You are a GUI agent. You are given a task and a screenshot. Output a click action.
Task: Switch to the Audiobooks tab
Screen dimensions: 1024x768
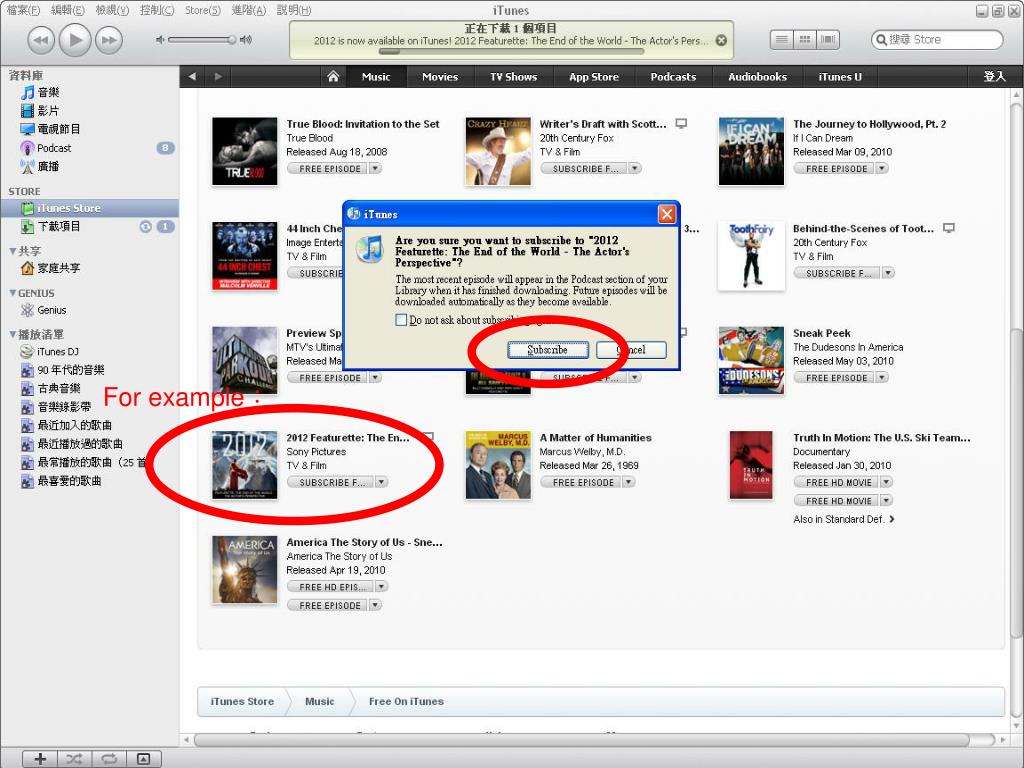click(x=757, y=76)
